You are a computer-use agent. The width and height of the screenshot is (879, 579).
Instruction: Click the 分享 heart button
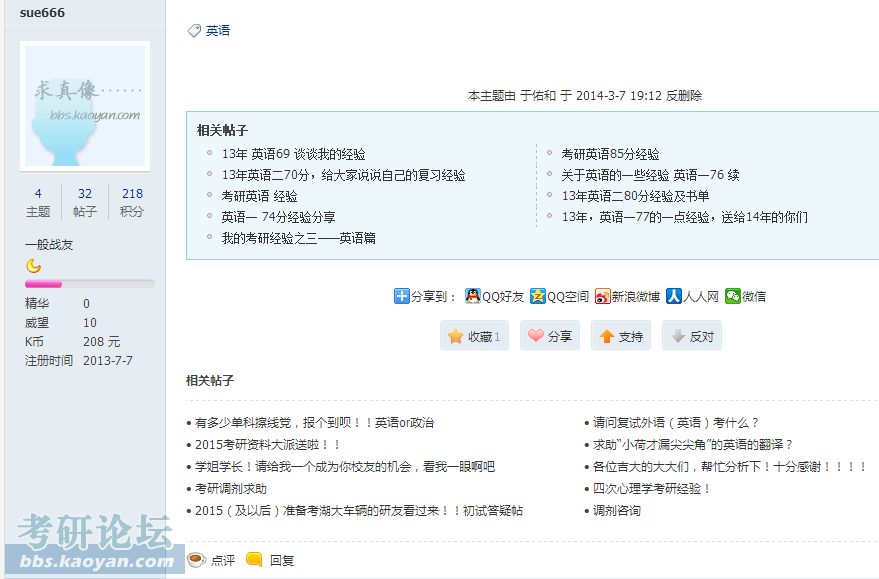click(549, 336)
